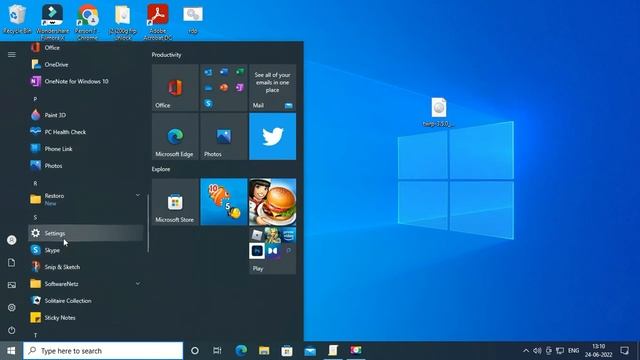Click the Windows Start button
This screenshot has height=360, width=640.
point(11,351)
